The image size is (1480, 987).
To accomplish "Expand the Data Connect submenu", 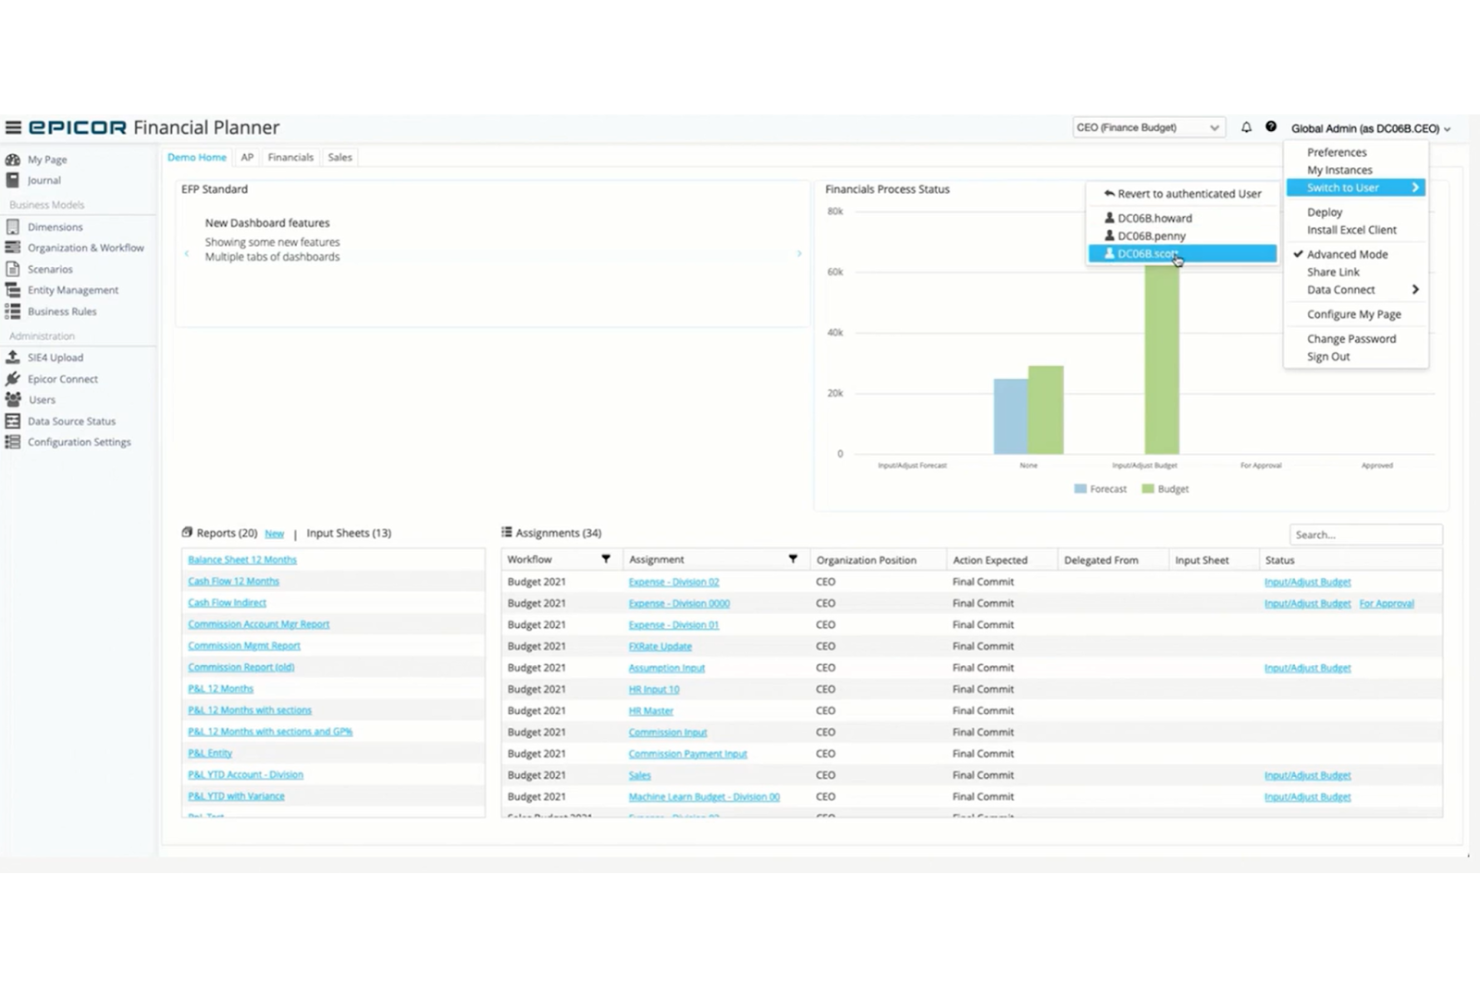I will (1340, 289).
